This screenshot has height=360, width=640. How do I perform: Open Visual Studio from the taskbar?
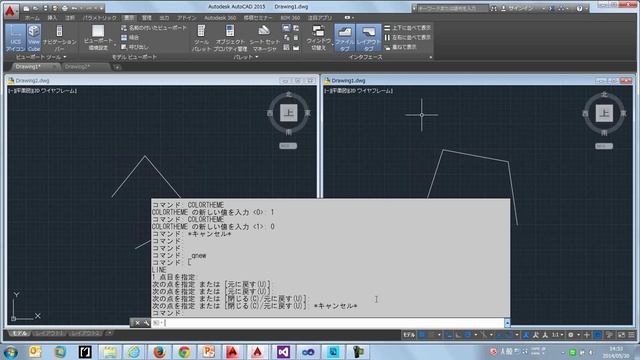click(x=283, y=351)
